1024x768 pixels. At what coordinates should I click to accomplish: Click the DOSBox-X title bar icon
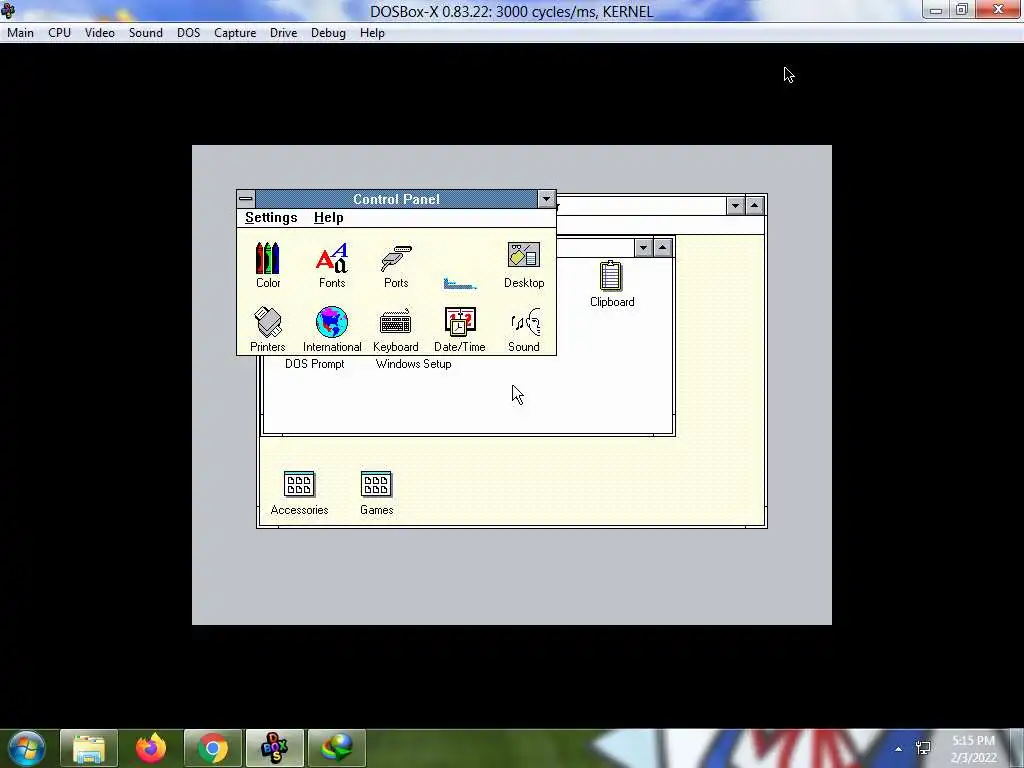pyautogui.click(x=8, y=11)
